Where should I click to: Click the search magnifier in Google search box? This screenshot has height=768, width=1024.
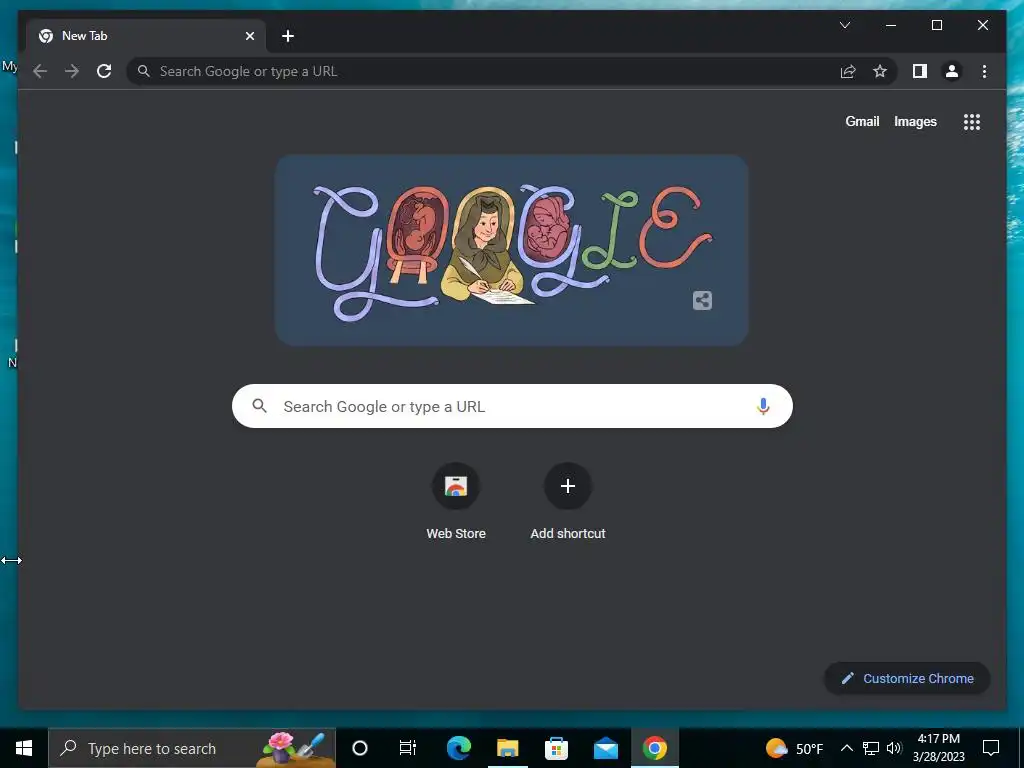pos(259,406)
